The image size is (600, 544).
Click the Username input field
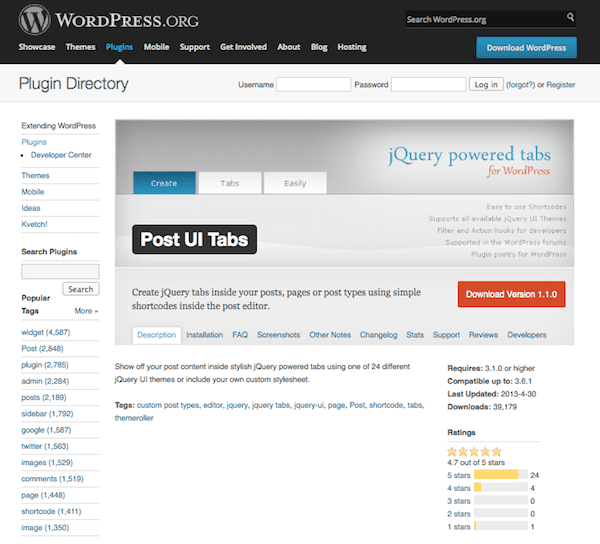pos(313,85)
